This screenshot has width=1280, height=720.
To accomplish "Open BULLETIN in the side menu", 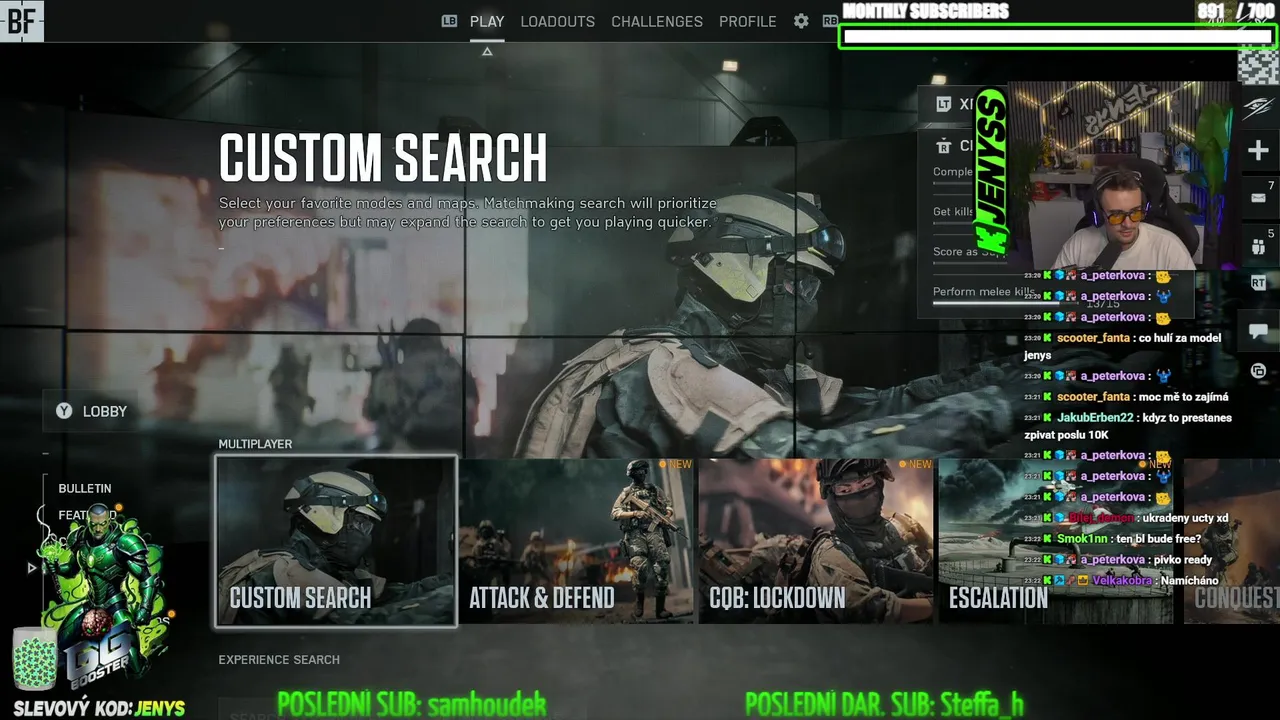I will pos(85,488).
